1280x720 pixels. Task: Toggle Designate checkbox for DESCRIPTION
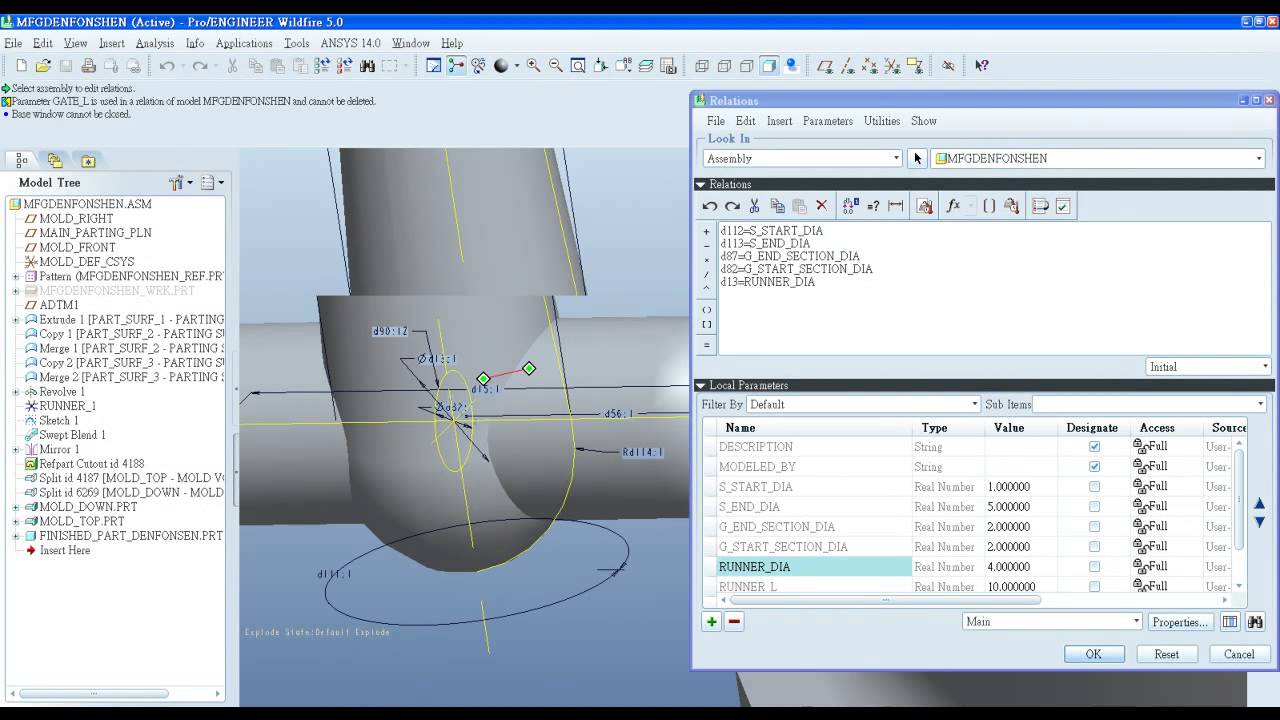click(1094, 447)
